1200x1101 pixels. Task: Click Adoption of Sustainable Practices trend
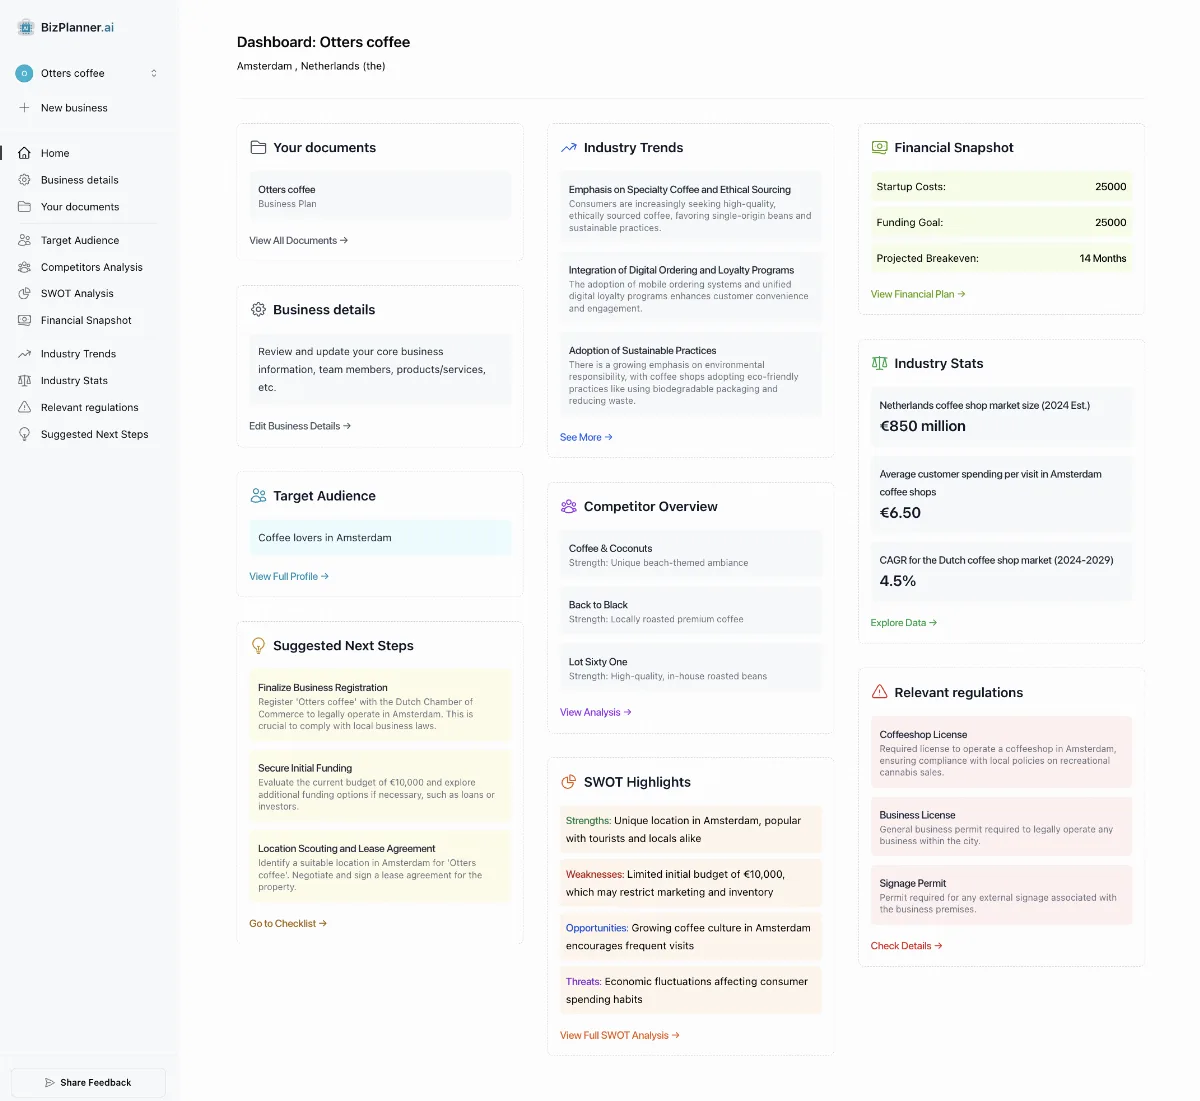pyautogui.click(x=691, y=375)
